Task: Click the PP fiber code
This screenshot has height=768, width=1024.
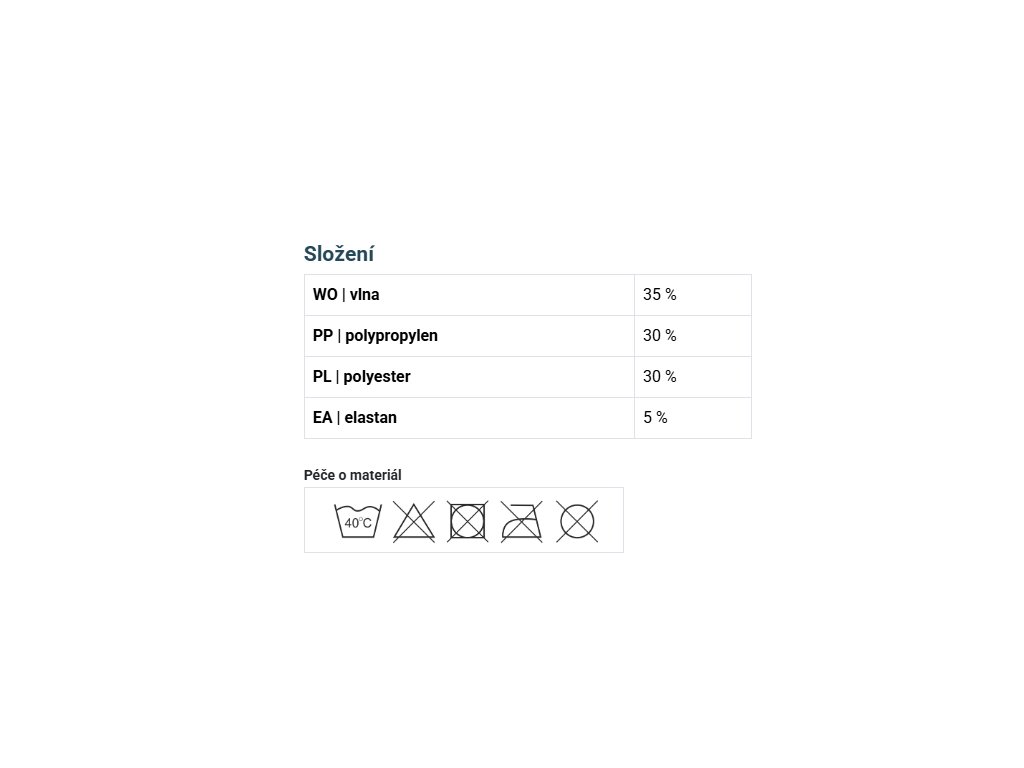Action: coord(322,336)
